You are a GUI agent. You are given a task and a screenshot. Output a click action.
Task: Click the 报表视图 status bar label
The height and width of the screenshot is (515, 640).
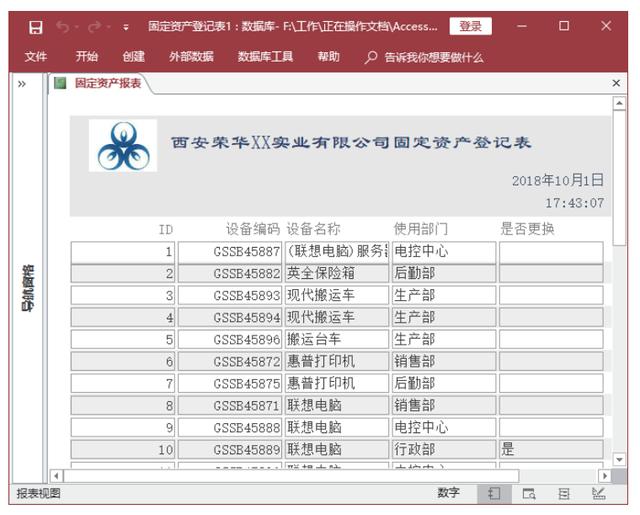[38, 493]
